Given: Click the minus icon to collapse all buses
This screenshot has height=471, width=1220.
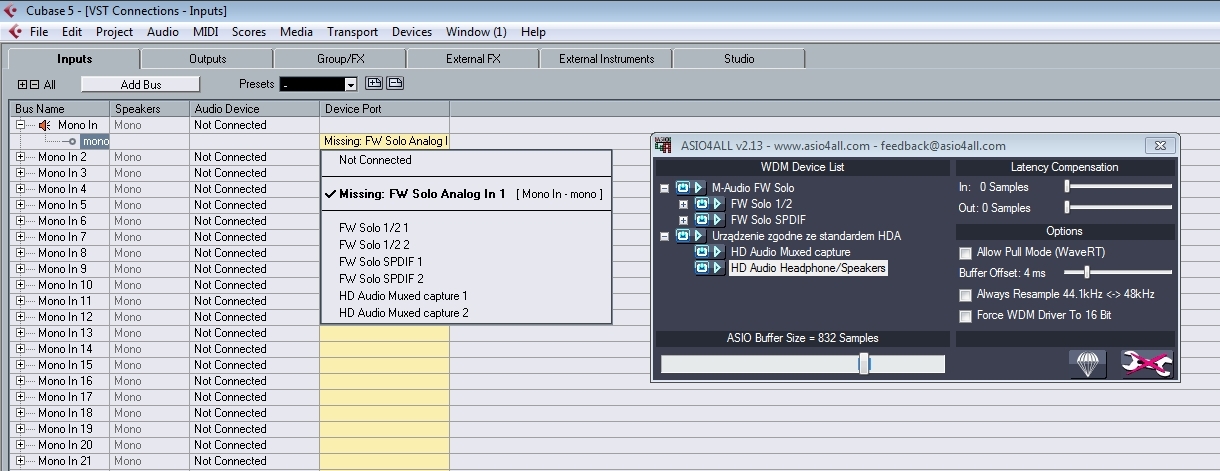Looking at the screenshot, I should 34,85.
